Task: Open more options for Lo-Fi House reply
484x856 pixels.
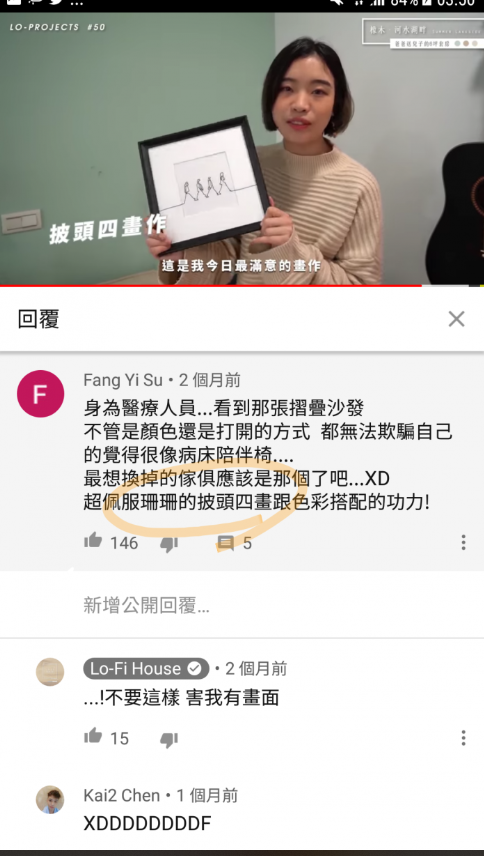Action: (x=463, y=738)
